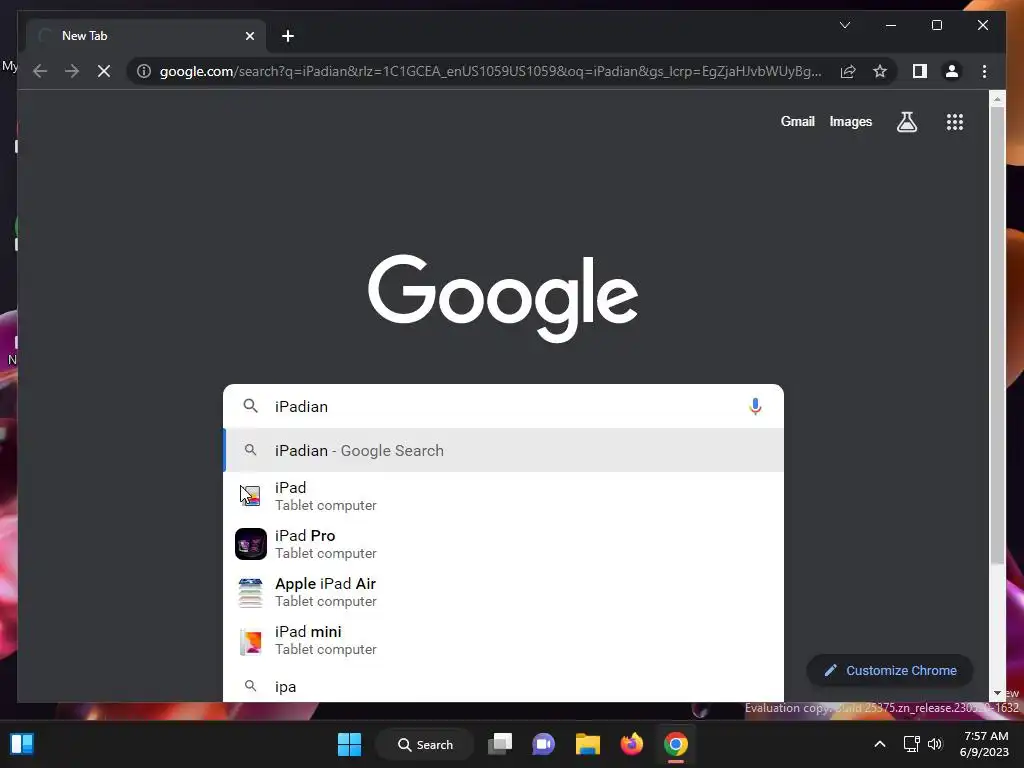Open a new tab with plus button
Image resolution: width=1024 pixels, height=768 pixels.
[x=288, y=36]
